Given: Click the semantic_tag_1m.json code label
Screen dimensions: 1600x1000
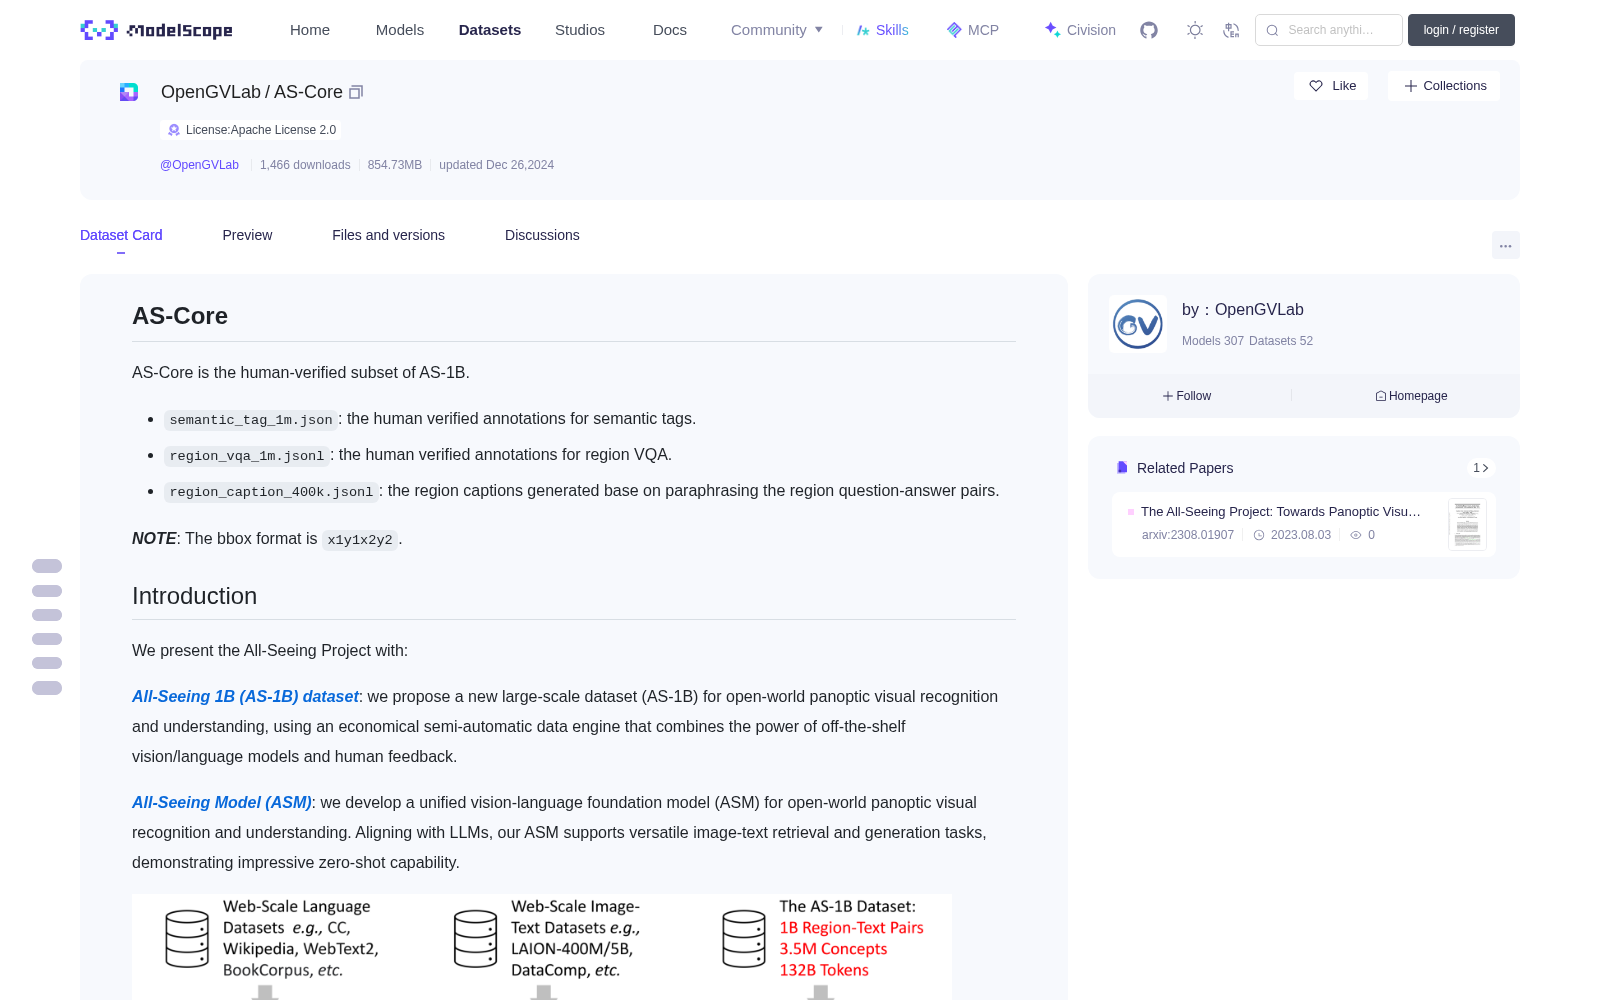Looking at the screenshot, I should pyautogui.click(x=251, y=420).
